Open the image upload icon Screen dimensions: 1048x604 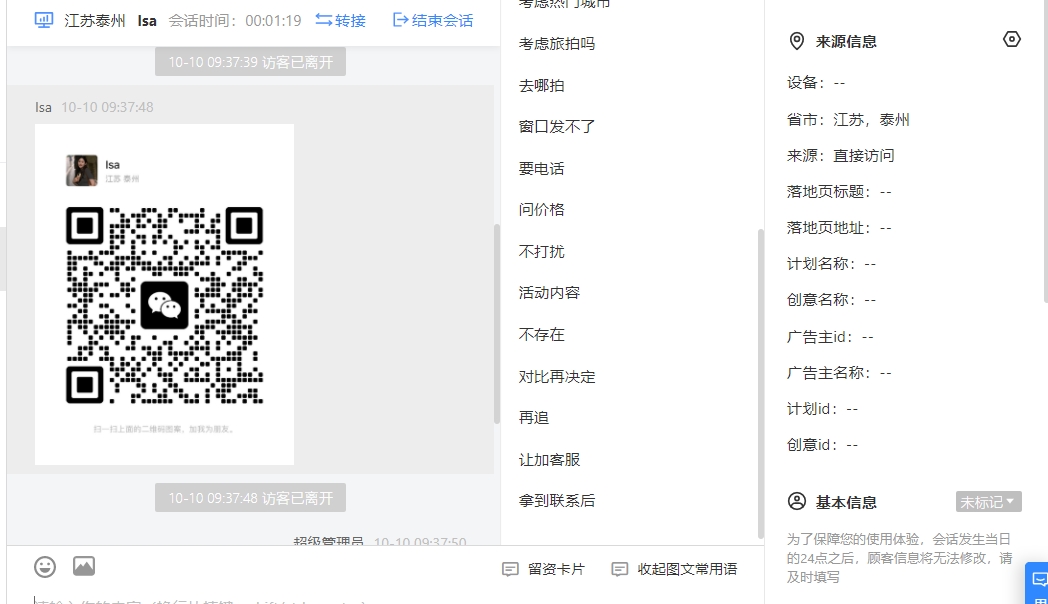pos(84,566)
